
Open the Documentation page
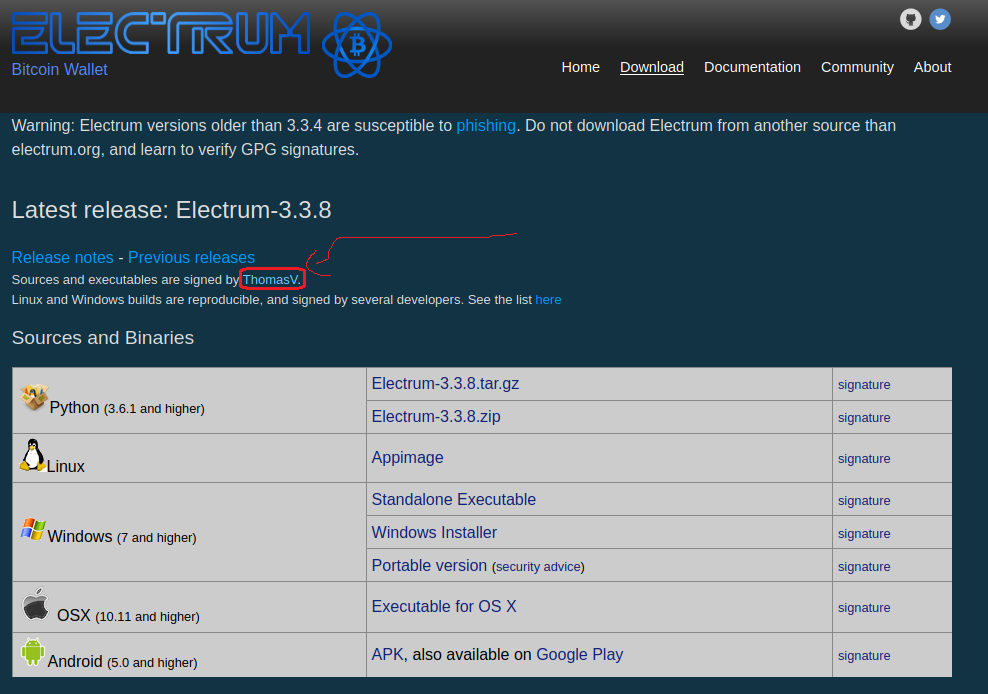[x=752, y=67]
